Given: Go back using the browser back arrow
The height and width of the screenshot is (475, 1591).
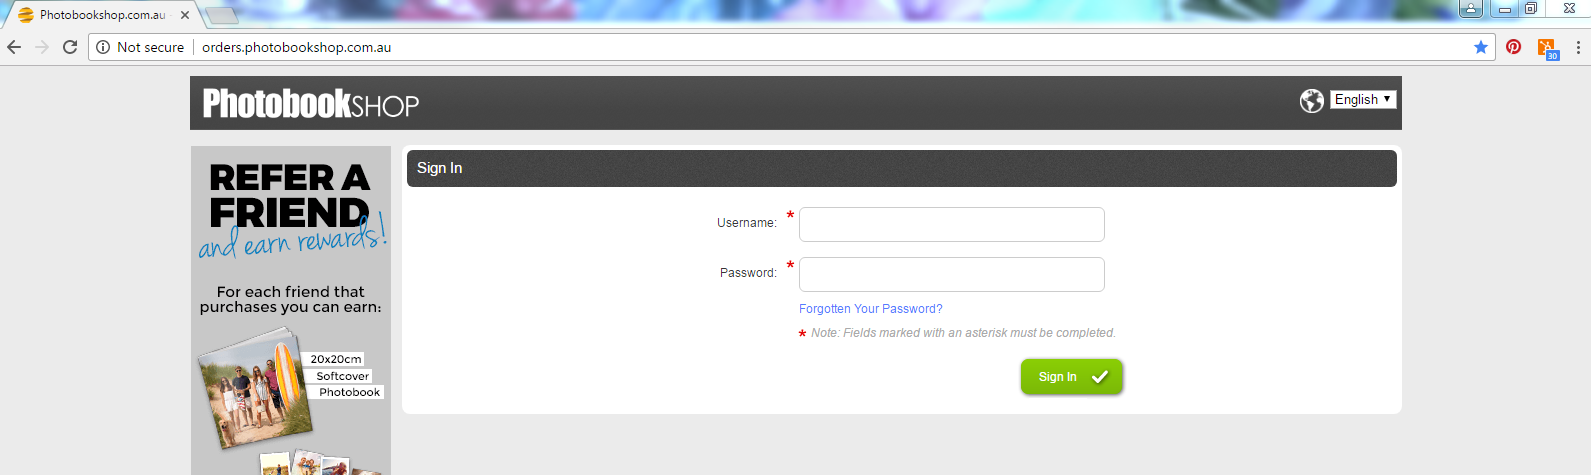Looking at the screenshot, I should coord(14,47).
